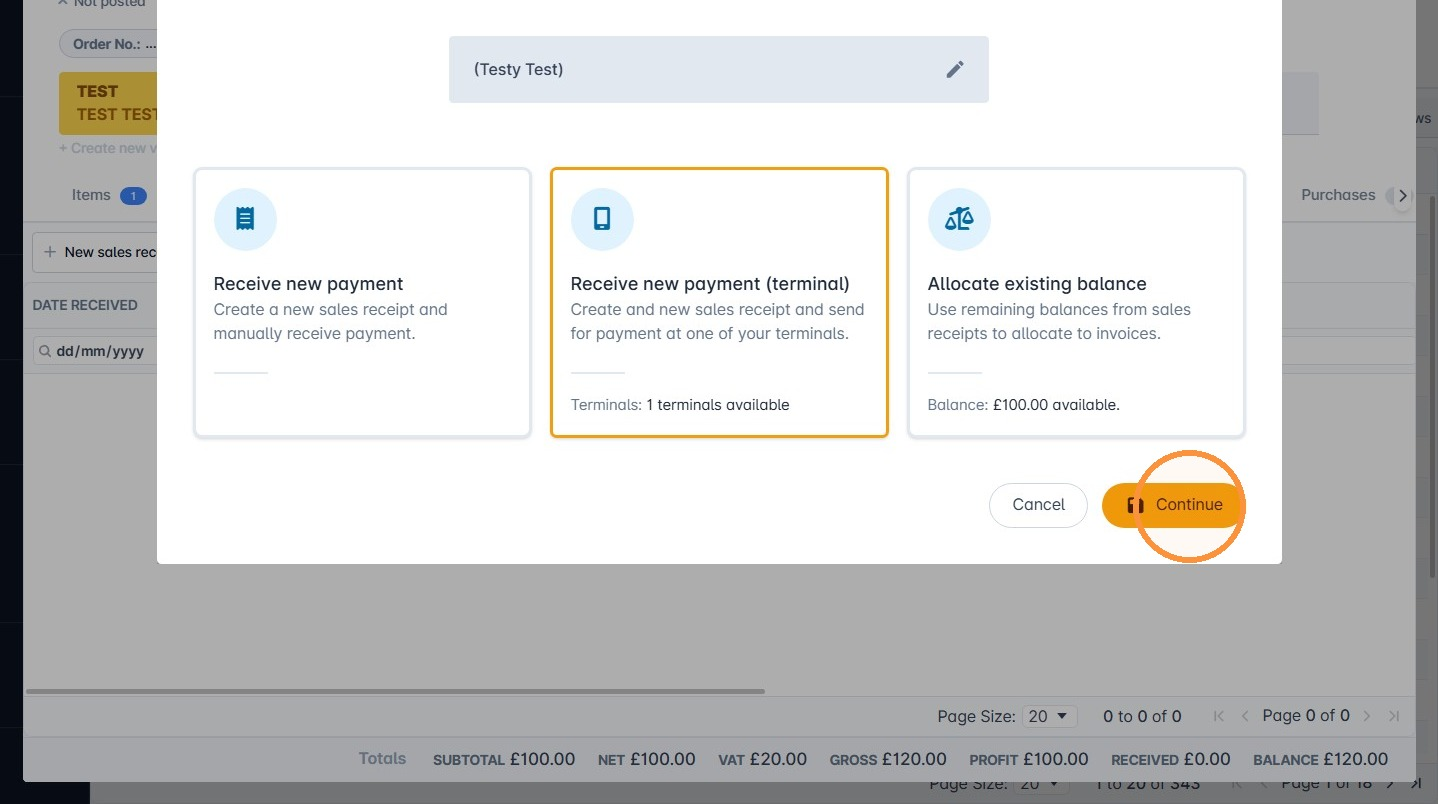
Task: Click the VAT £20.00 total
Action: pos(762,759)
